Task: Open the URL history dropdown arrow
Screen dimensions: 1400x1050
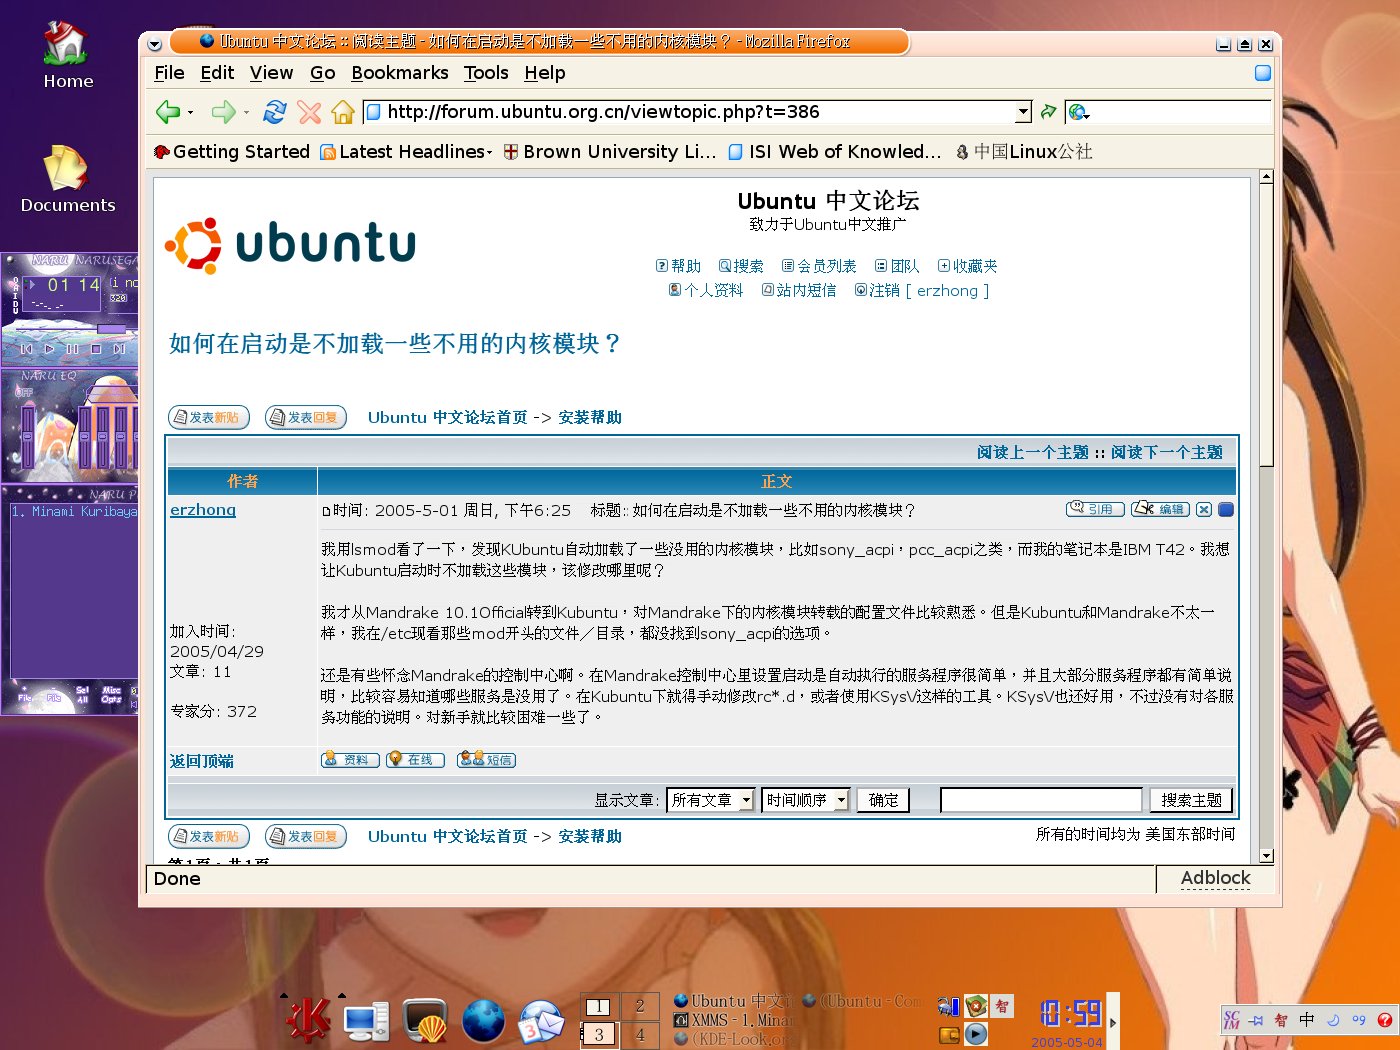Action: [1023, 112]
